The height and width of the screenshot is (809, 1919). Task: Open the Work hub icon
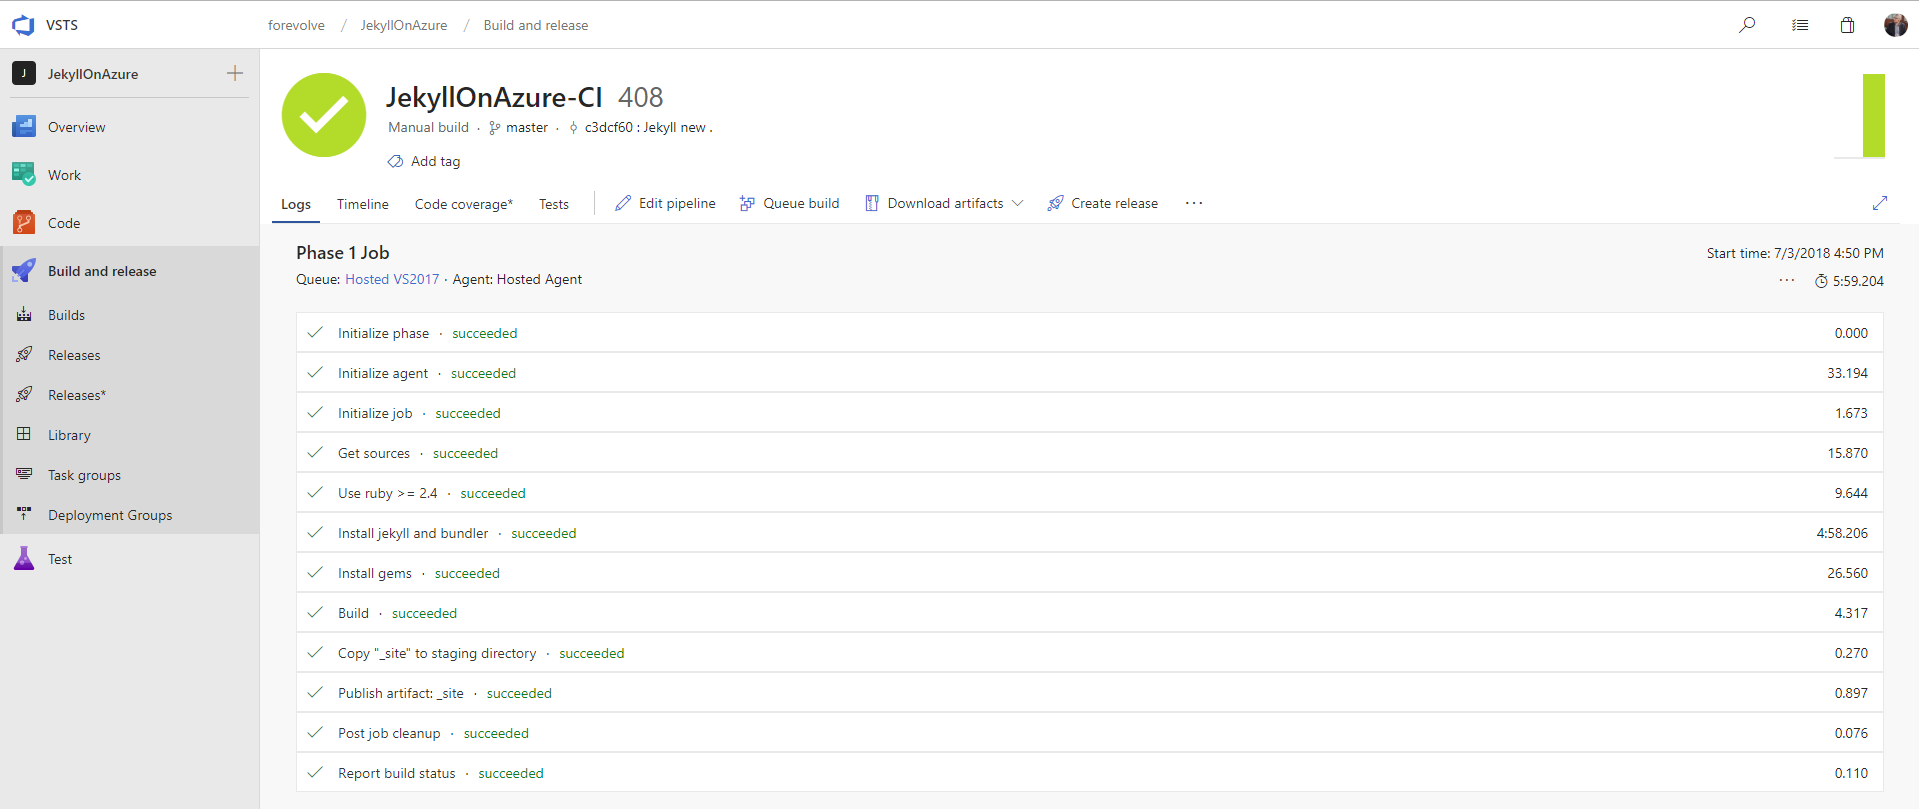pos(24,175)
